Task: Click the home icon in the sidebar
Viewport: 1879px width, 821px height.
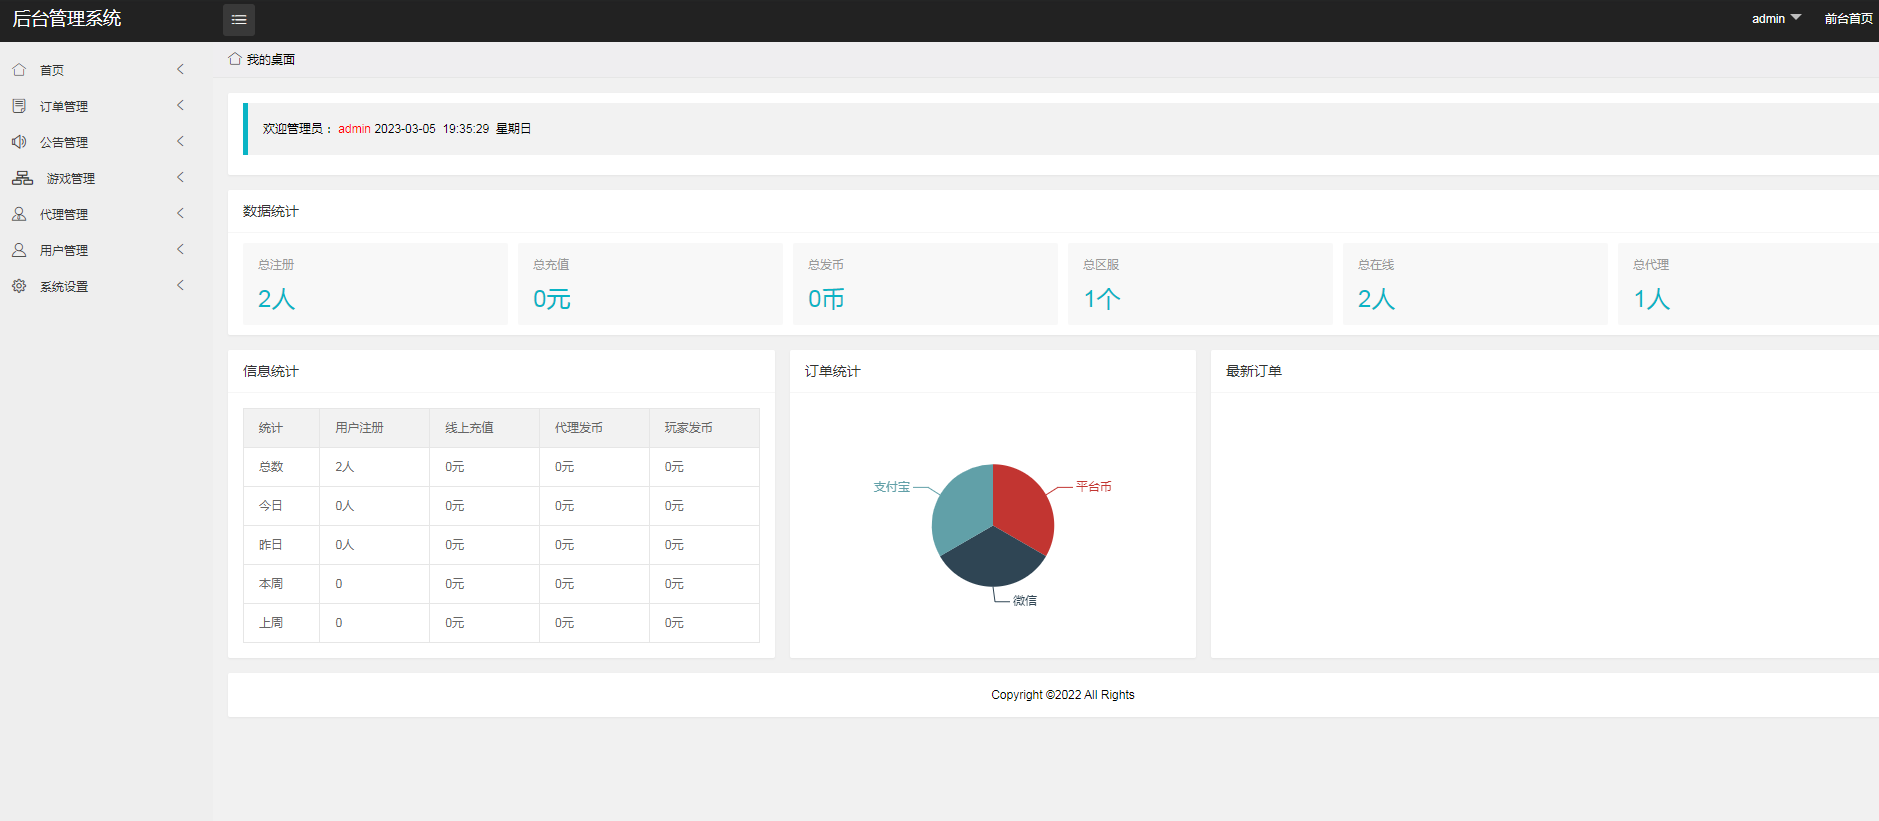Action: [19, 70]
